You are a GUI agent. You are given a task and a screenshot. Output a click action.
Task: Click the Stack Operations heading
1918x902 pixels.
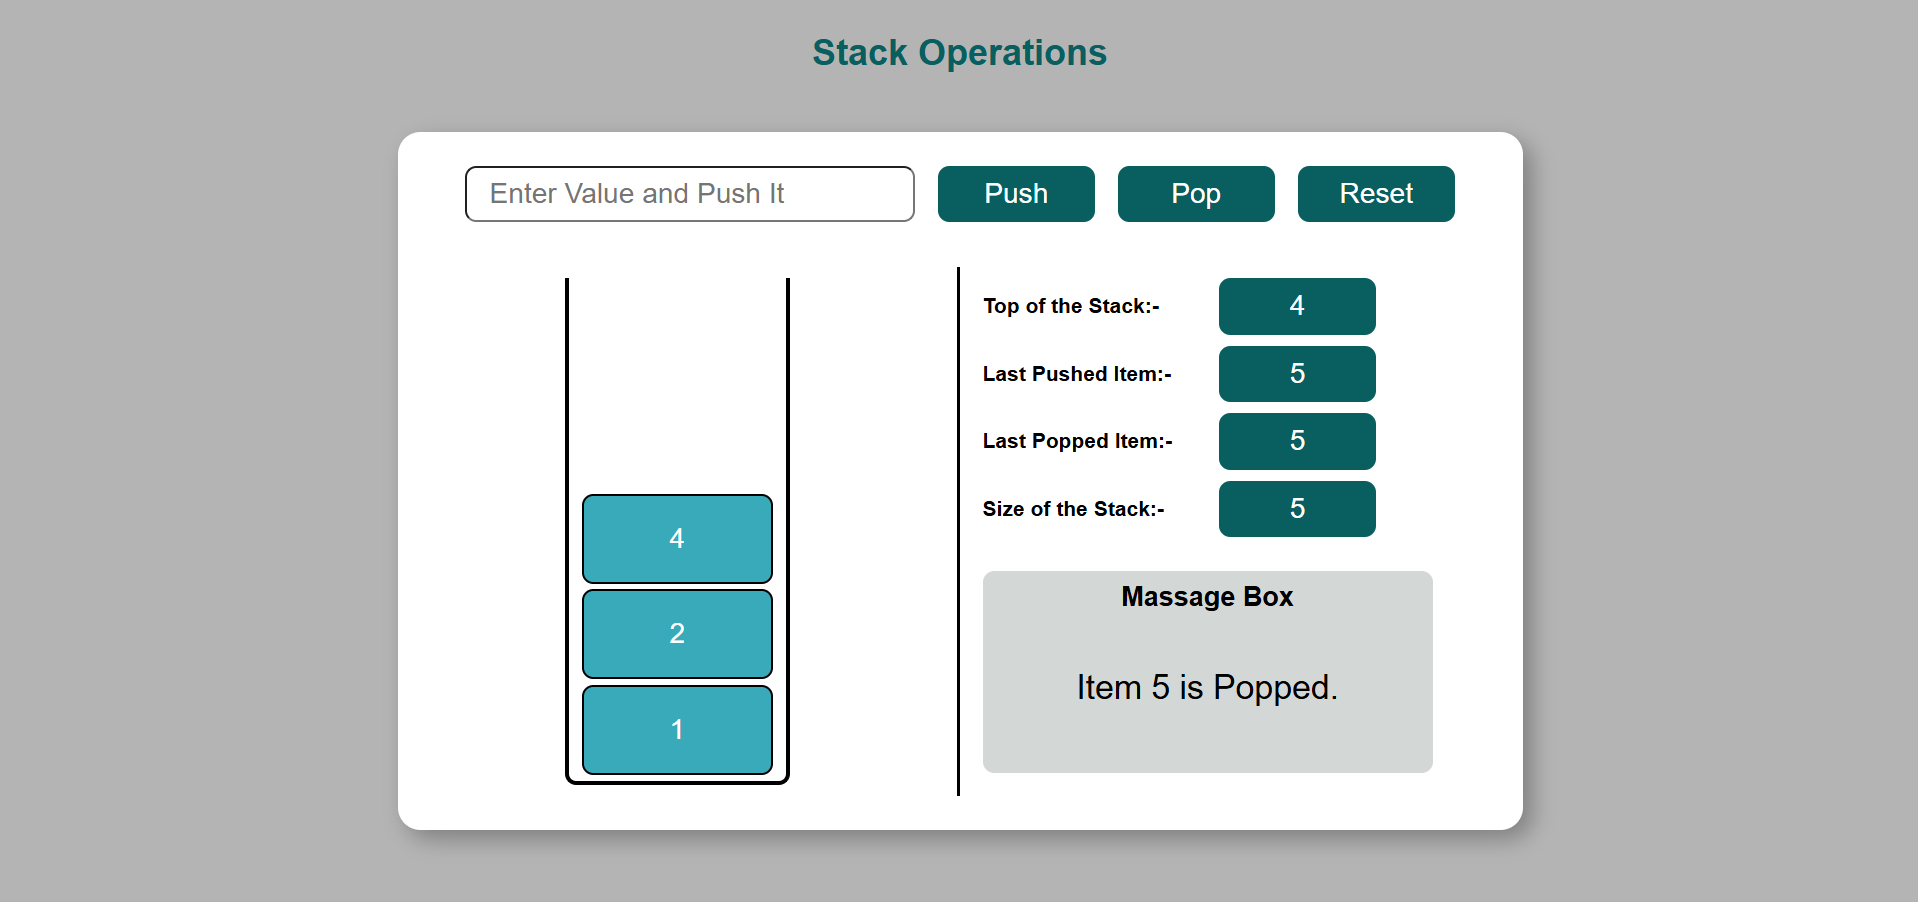pos(959,53)
